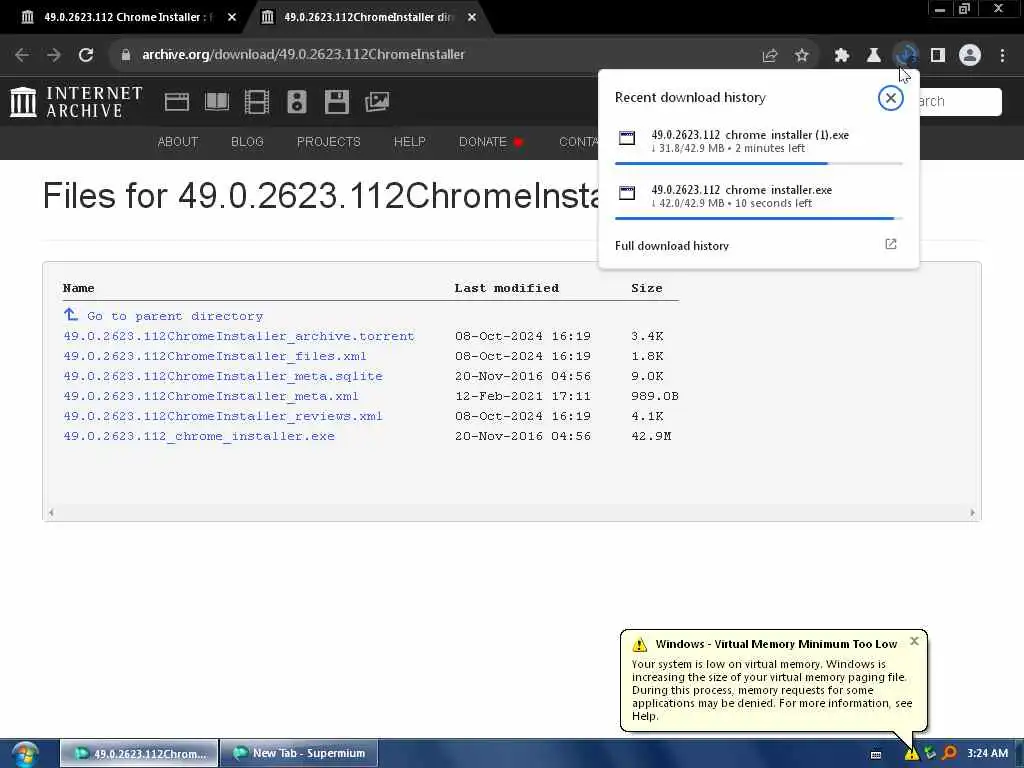1024x768 pixels.
Task: Click the keyboard tray icon
Action: tap(876, 755)
